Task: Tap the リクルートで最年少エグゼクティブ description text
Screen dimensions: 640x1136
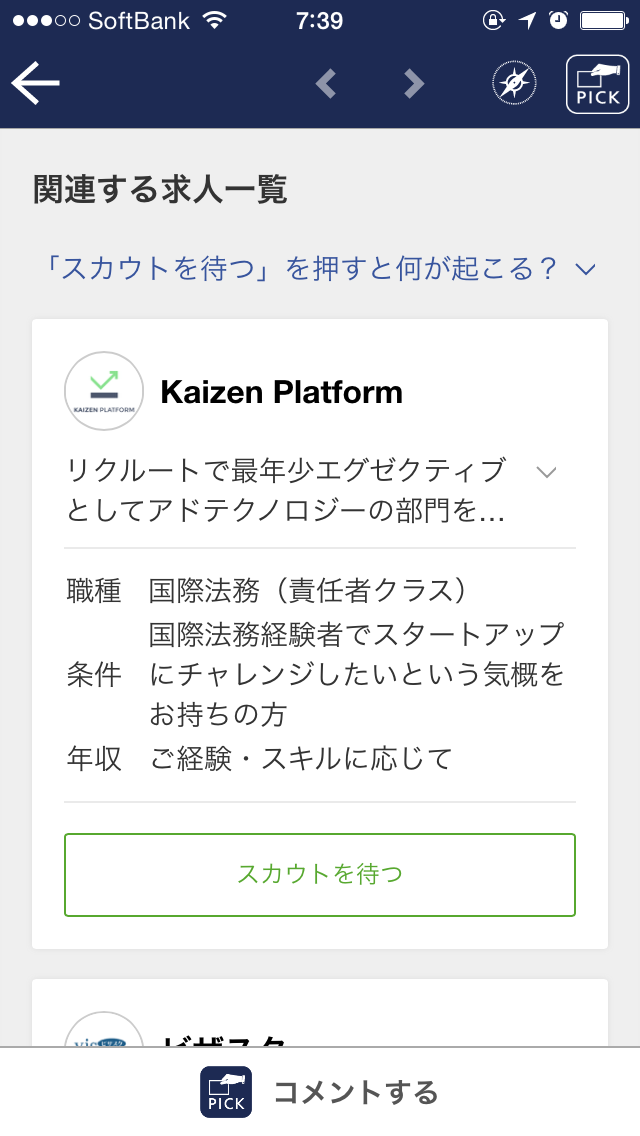Action: [286, 490]
